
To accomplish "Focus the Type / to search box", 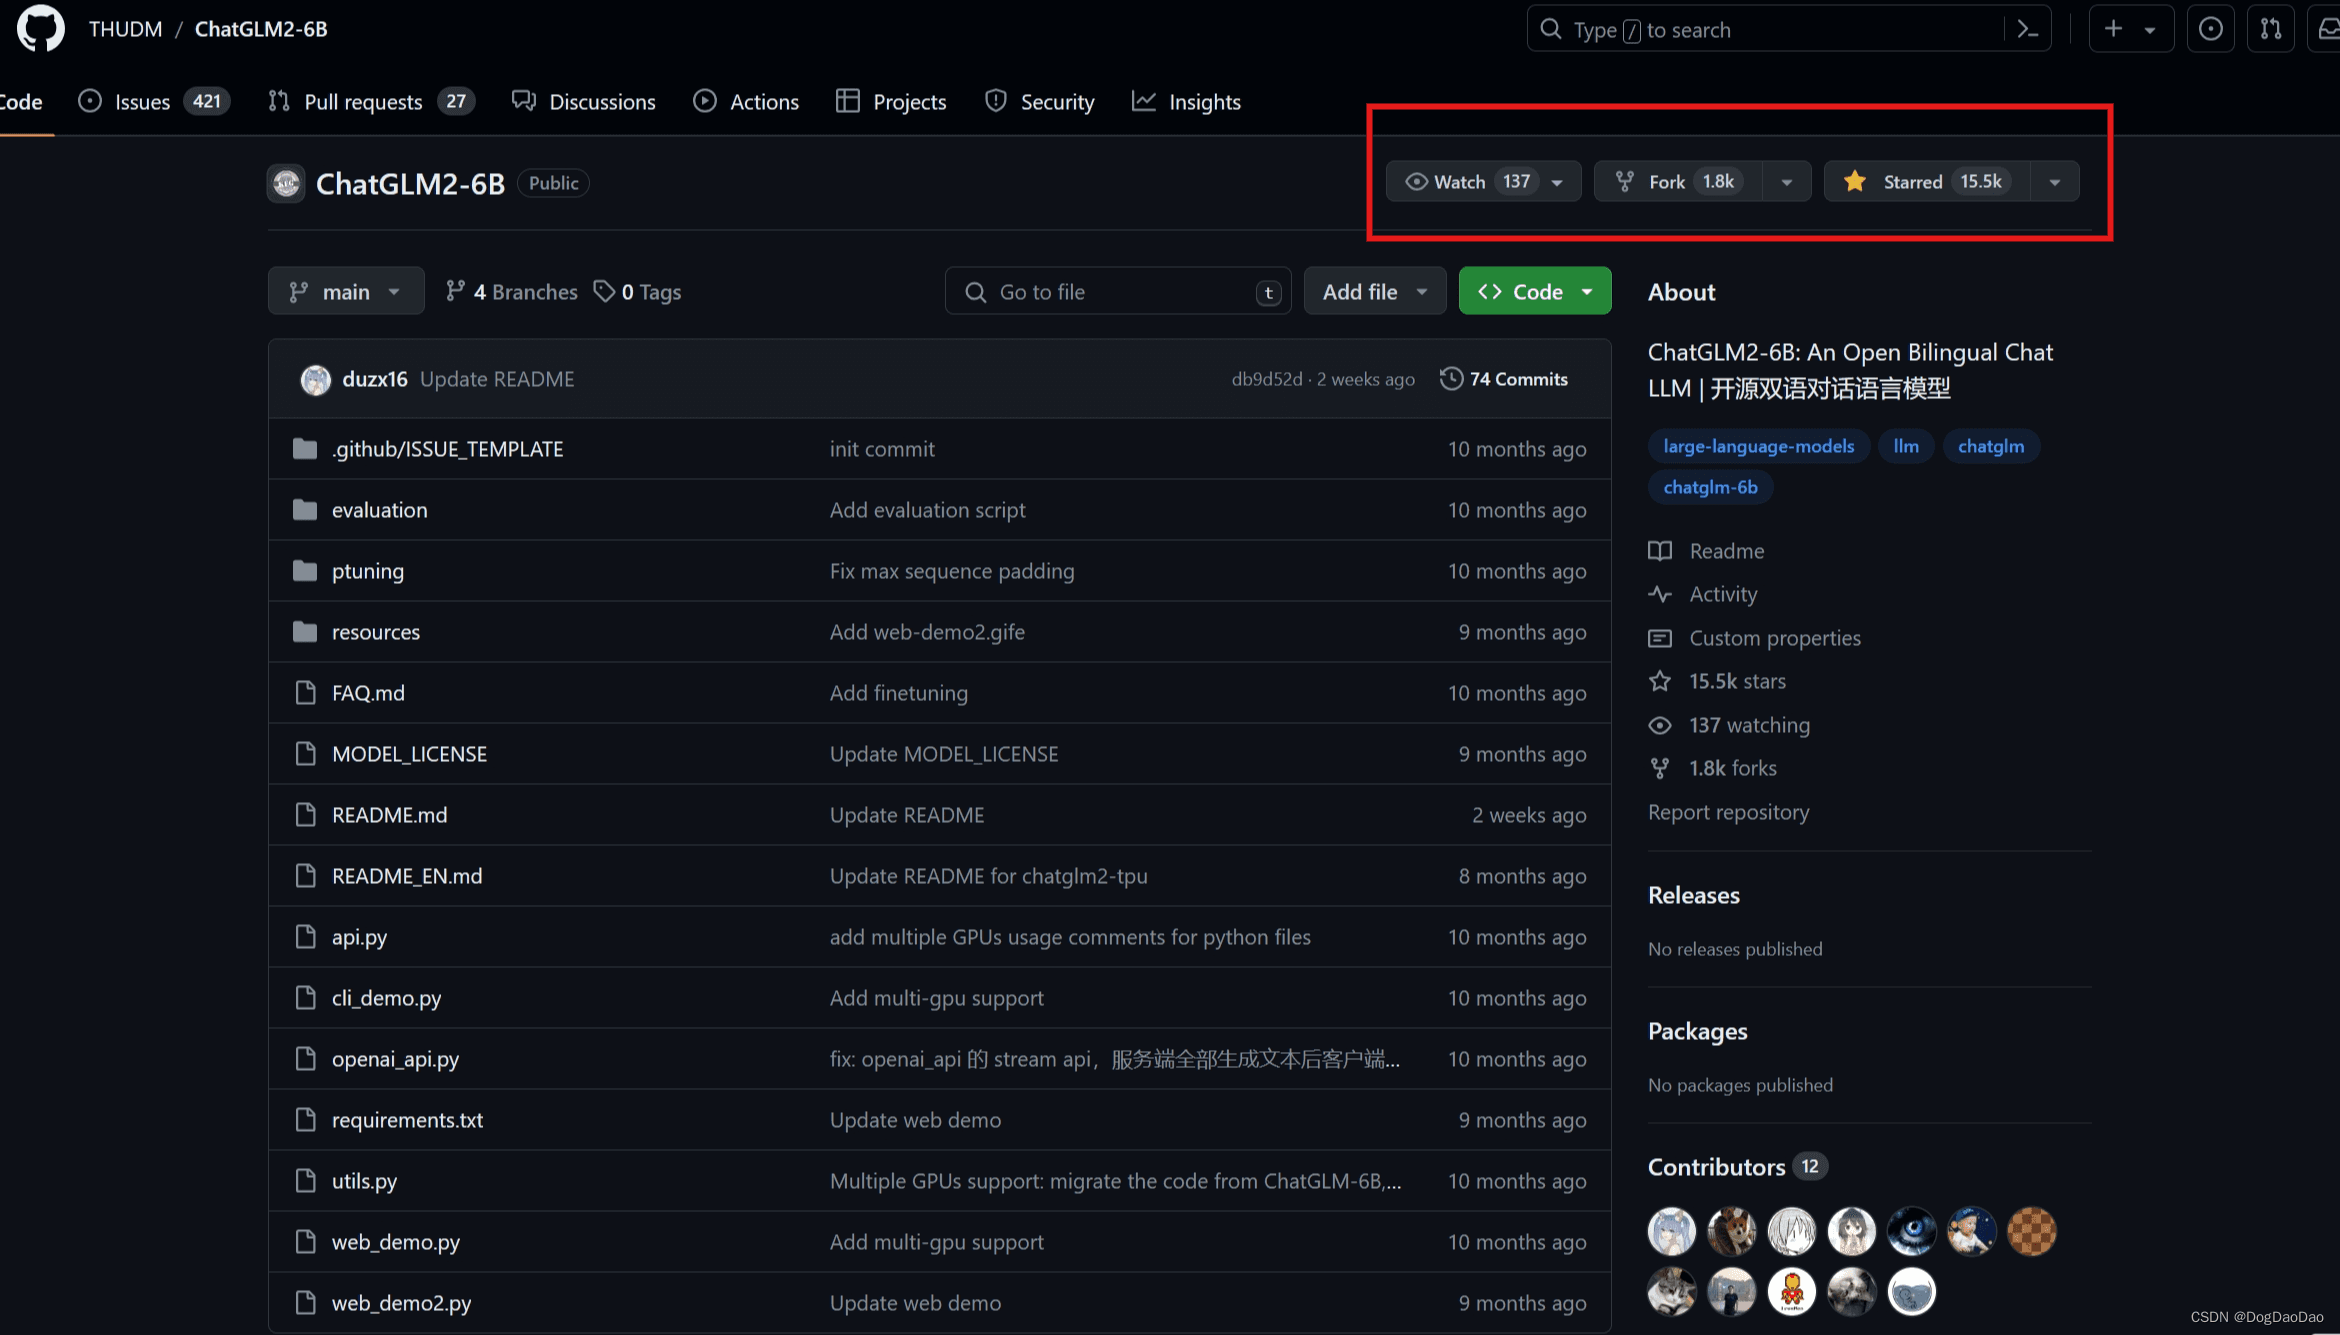I will 1788,29.
